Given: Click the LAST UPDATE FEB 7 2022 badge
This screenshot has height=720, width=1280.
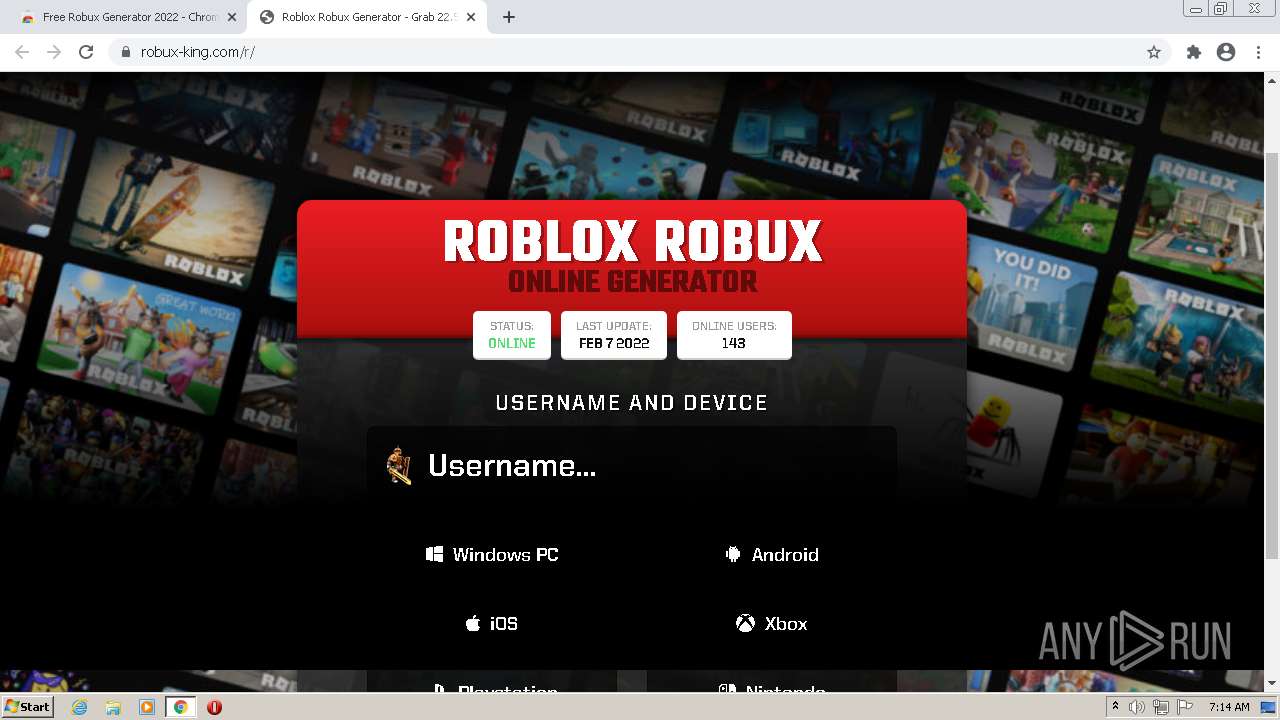Looking at the screenshot, I should [x=614, y=335].
